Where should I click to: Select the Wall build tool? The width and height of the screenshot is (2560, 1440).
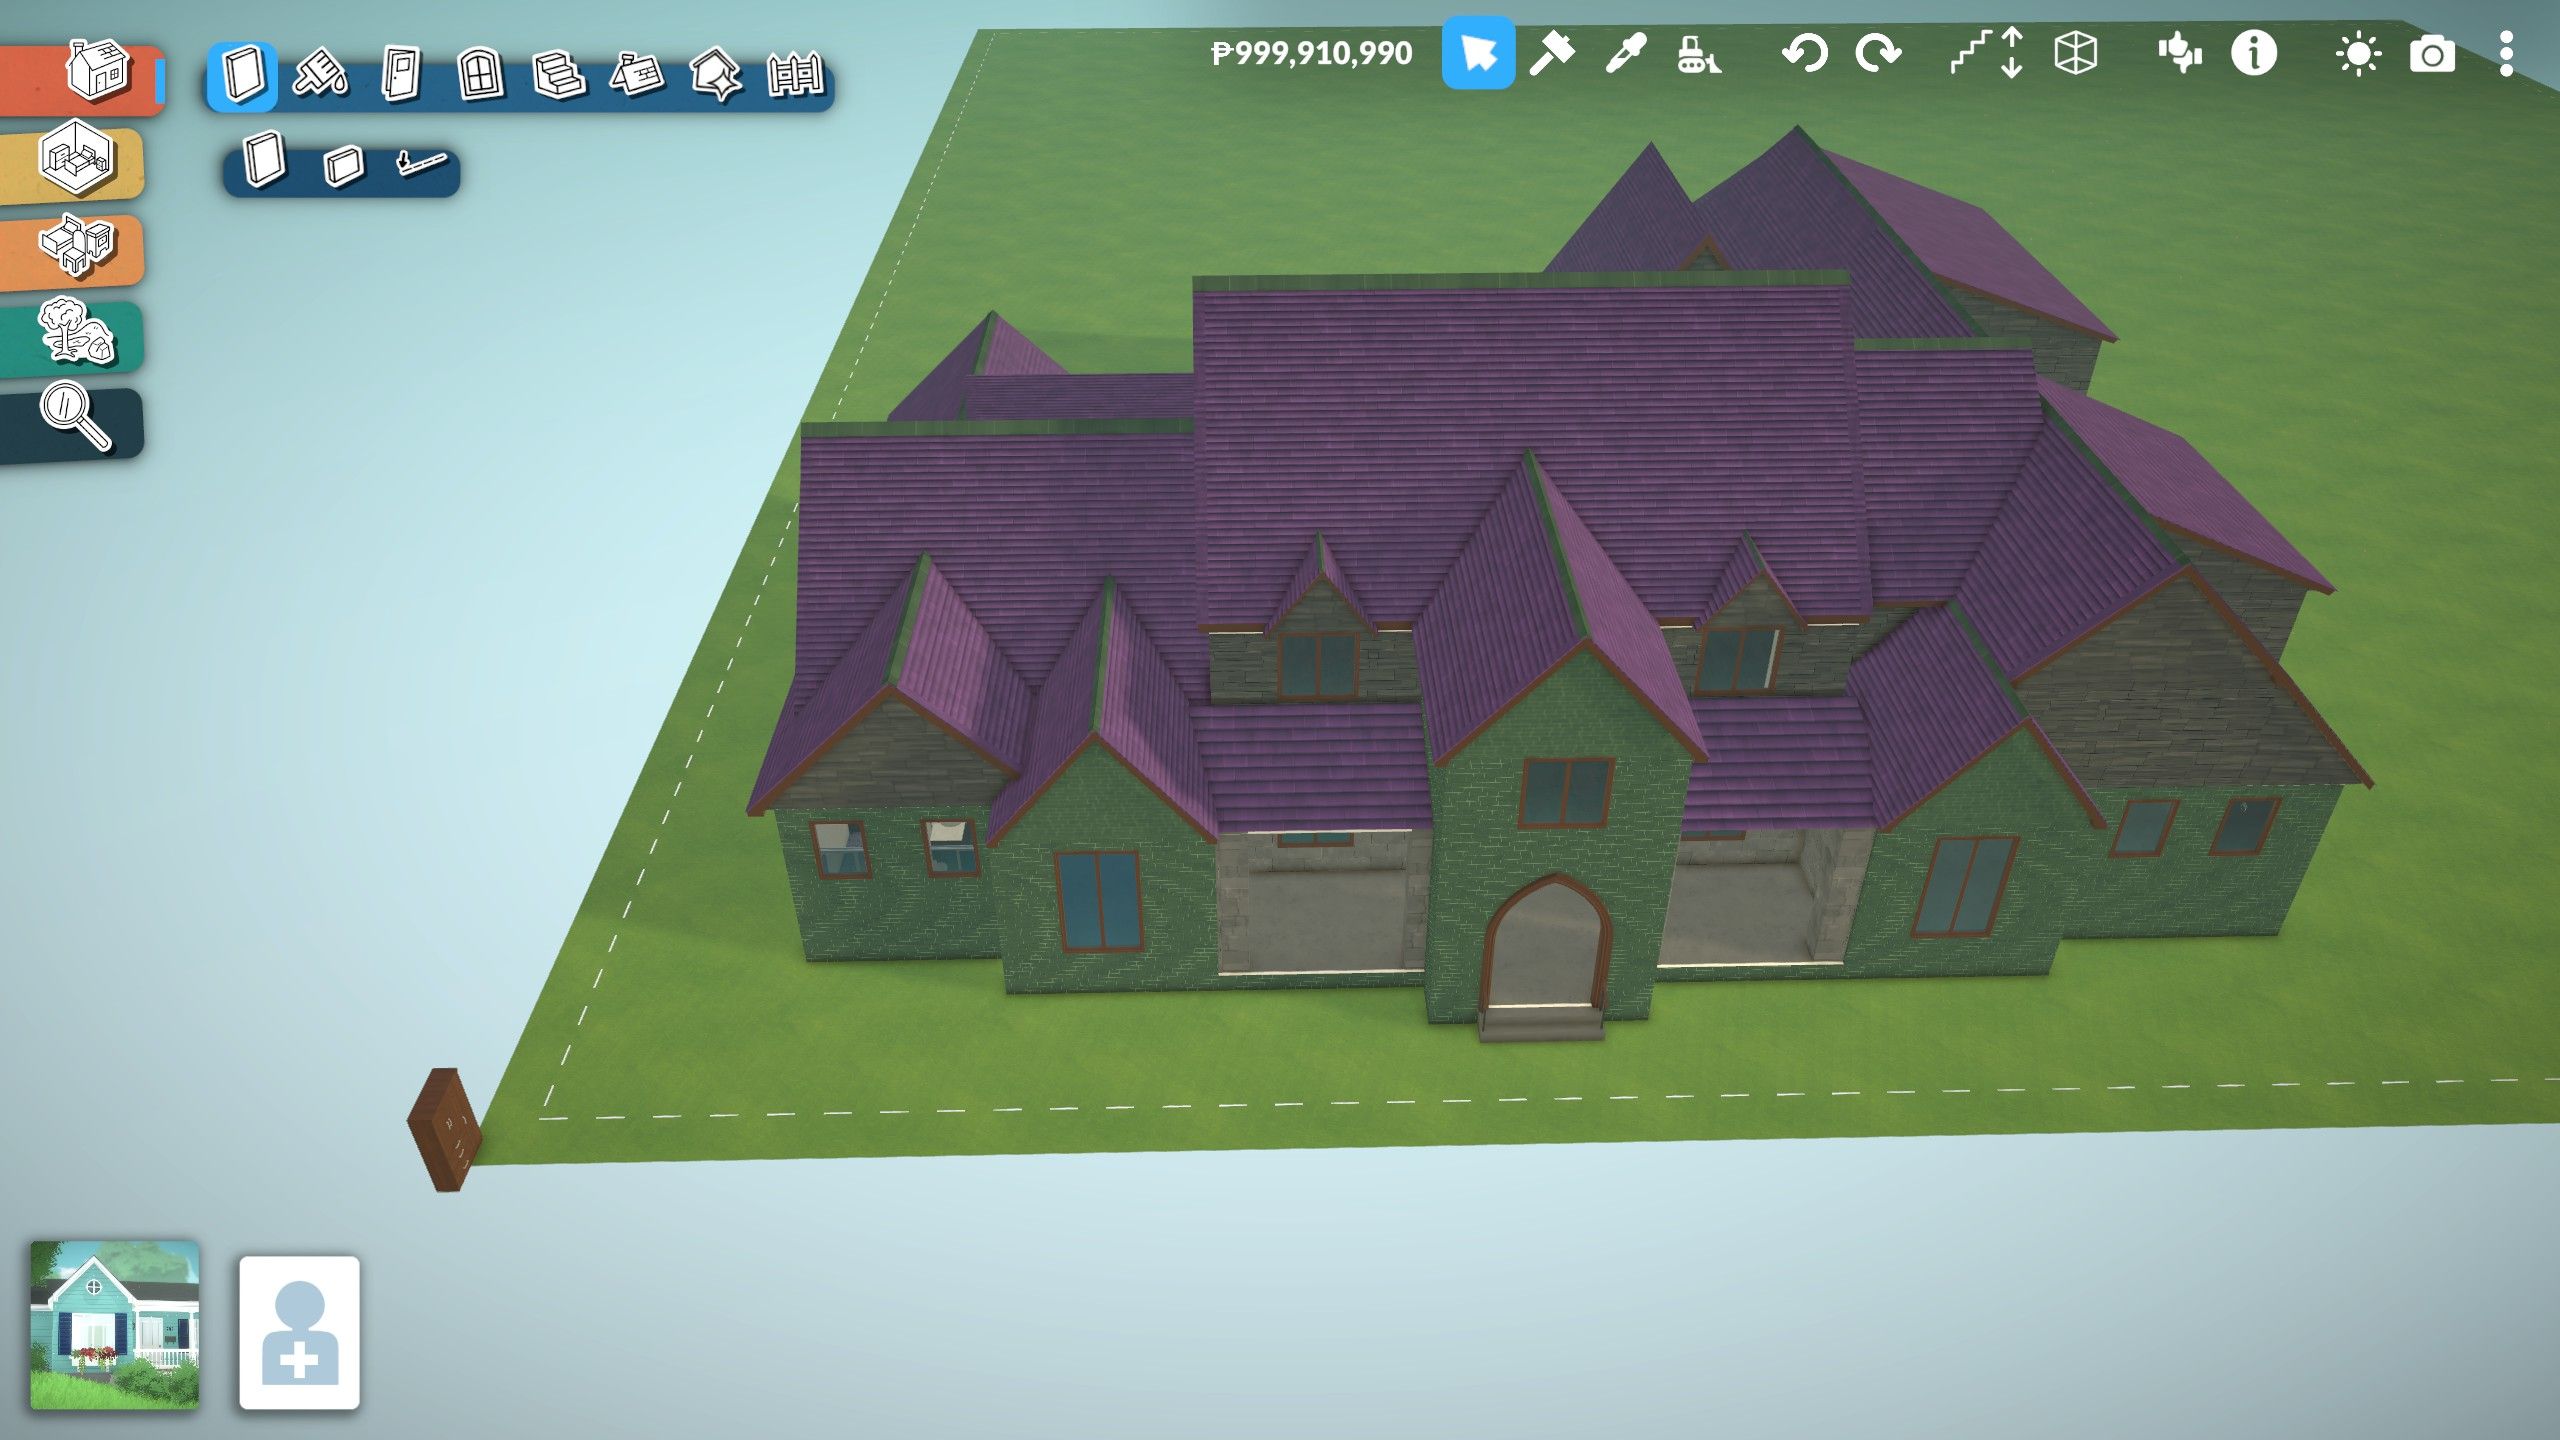[242, 75]
